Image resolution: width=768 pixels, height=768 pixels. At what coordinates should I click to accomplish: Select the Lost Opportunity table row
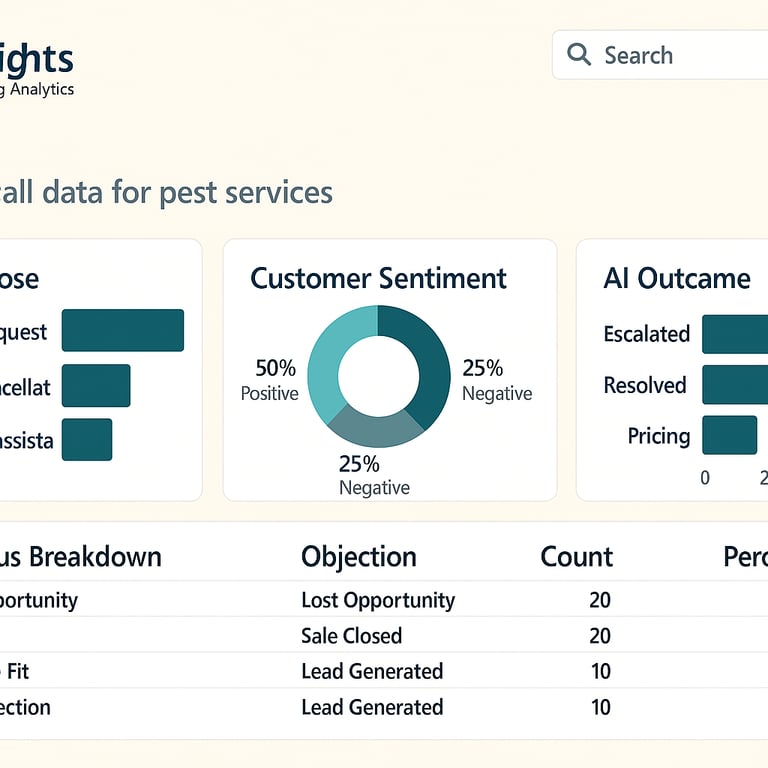[378, 600]
